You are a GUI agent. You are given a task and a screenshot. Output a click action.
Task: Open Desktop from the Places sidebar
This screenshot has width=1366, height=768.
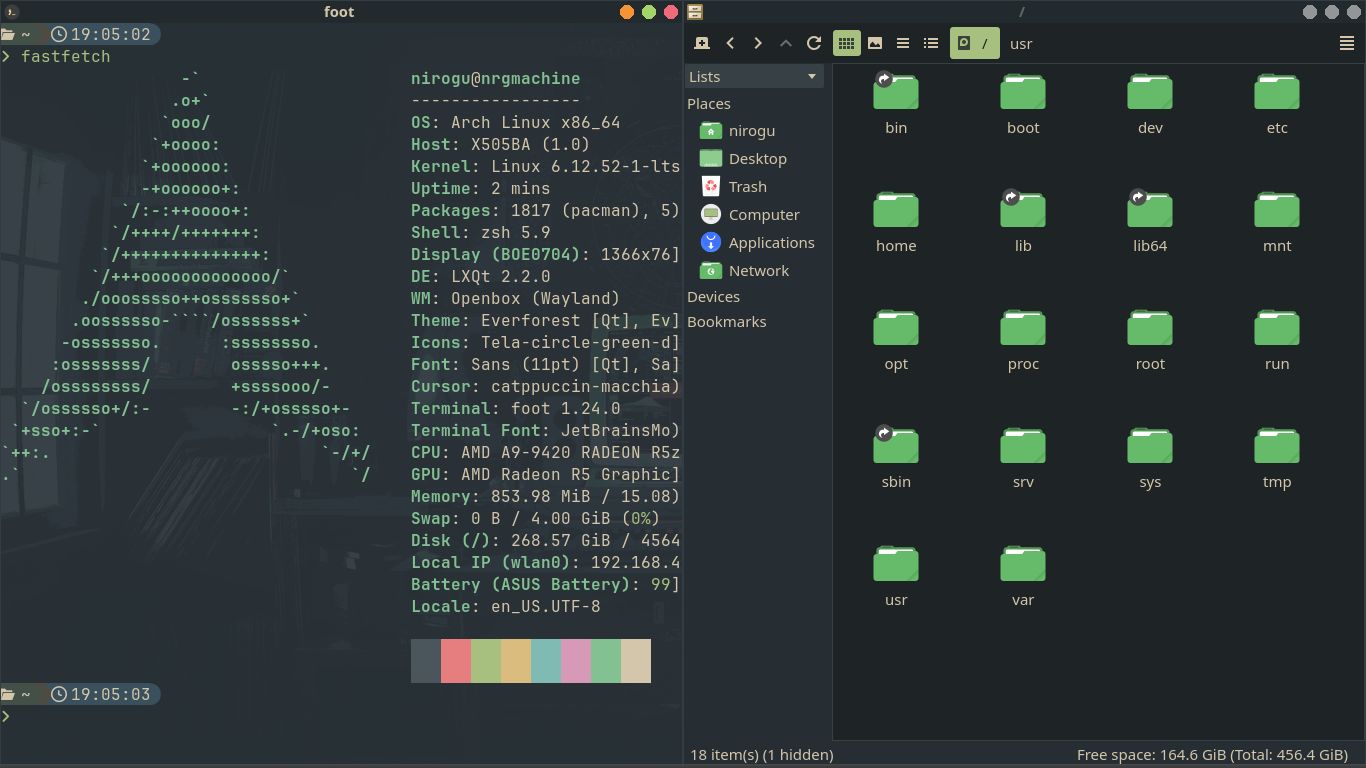756,158
